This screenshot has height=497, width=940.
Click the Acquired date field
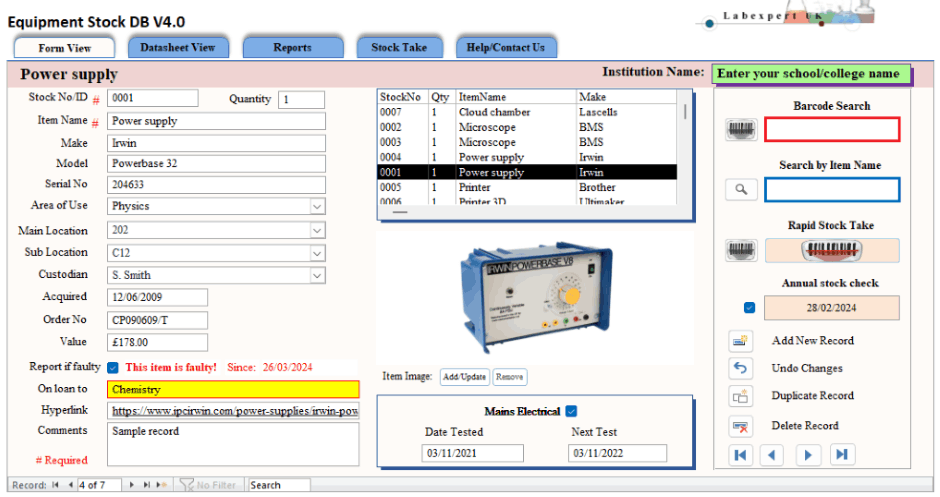pos(158,297)
